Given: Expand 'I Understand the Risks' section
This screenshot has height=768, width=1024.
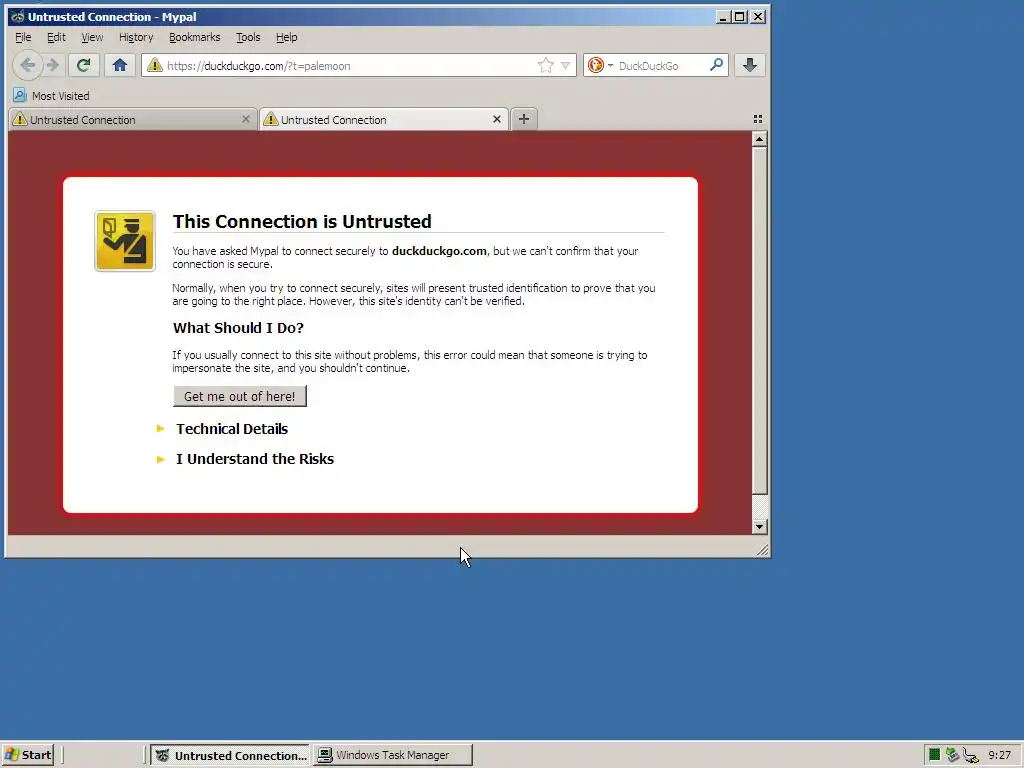Looking at the screenshot, I should [255, 459].
